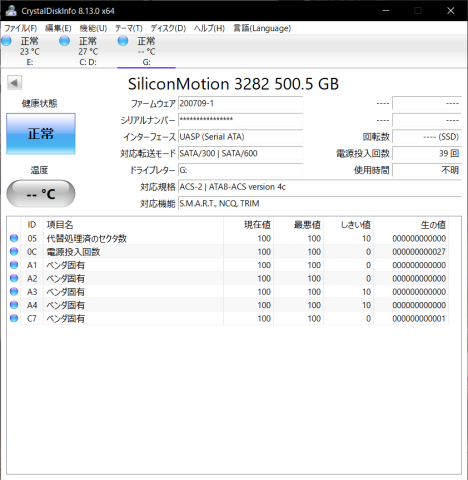
Task: Open the ヘルプ(H) menu
Action: point(209,28)
